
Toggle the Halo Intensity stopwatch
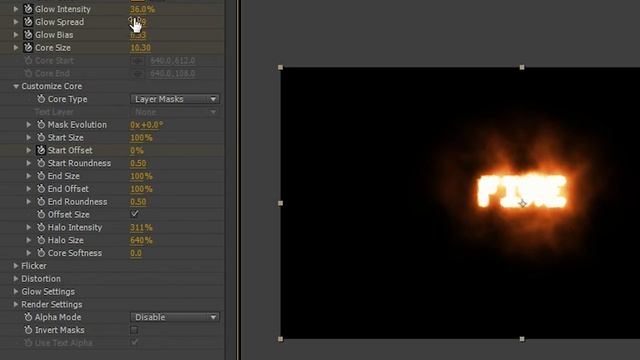[x=41, y=227]
